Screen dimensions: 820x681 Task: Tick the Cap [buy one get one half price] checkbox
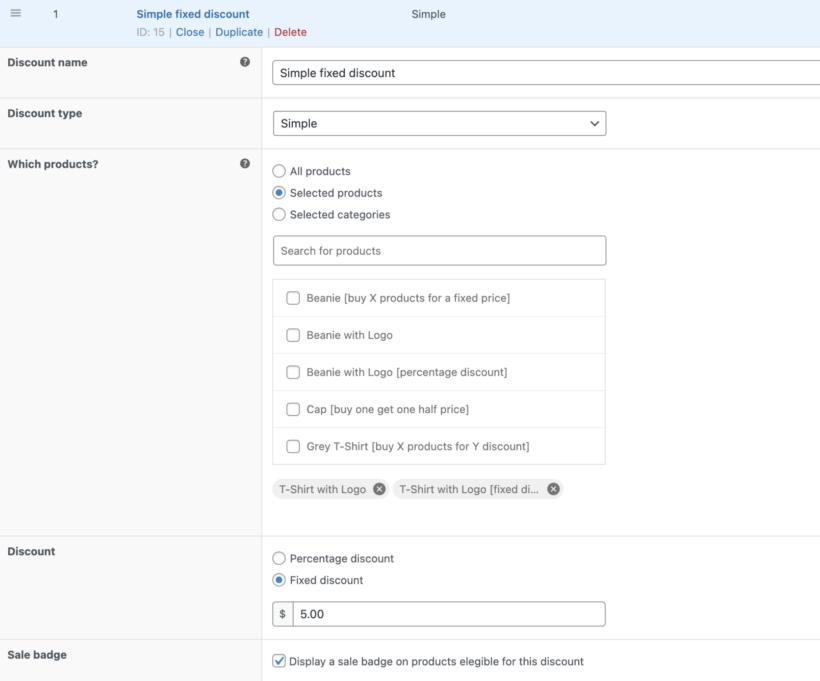pyautogui.click(x=293, y=409)
